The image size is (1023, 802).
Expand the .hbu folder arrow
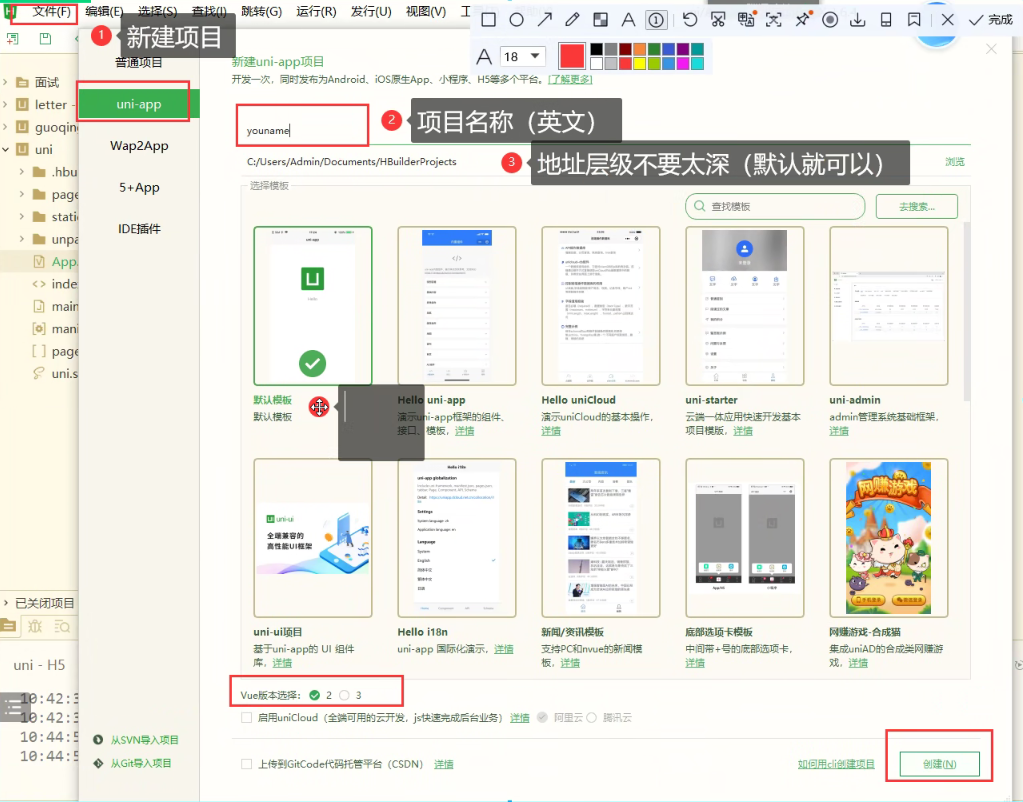(22, 172)
